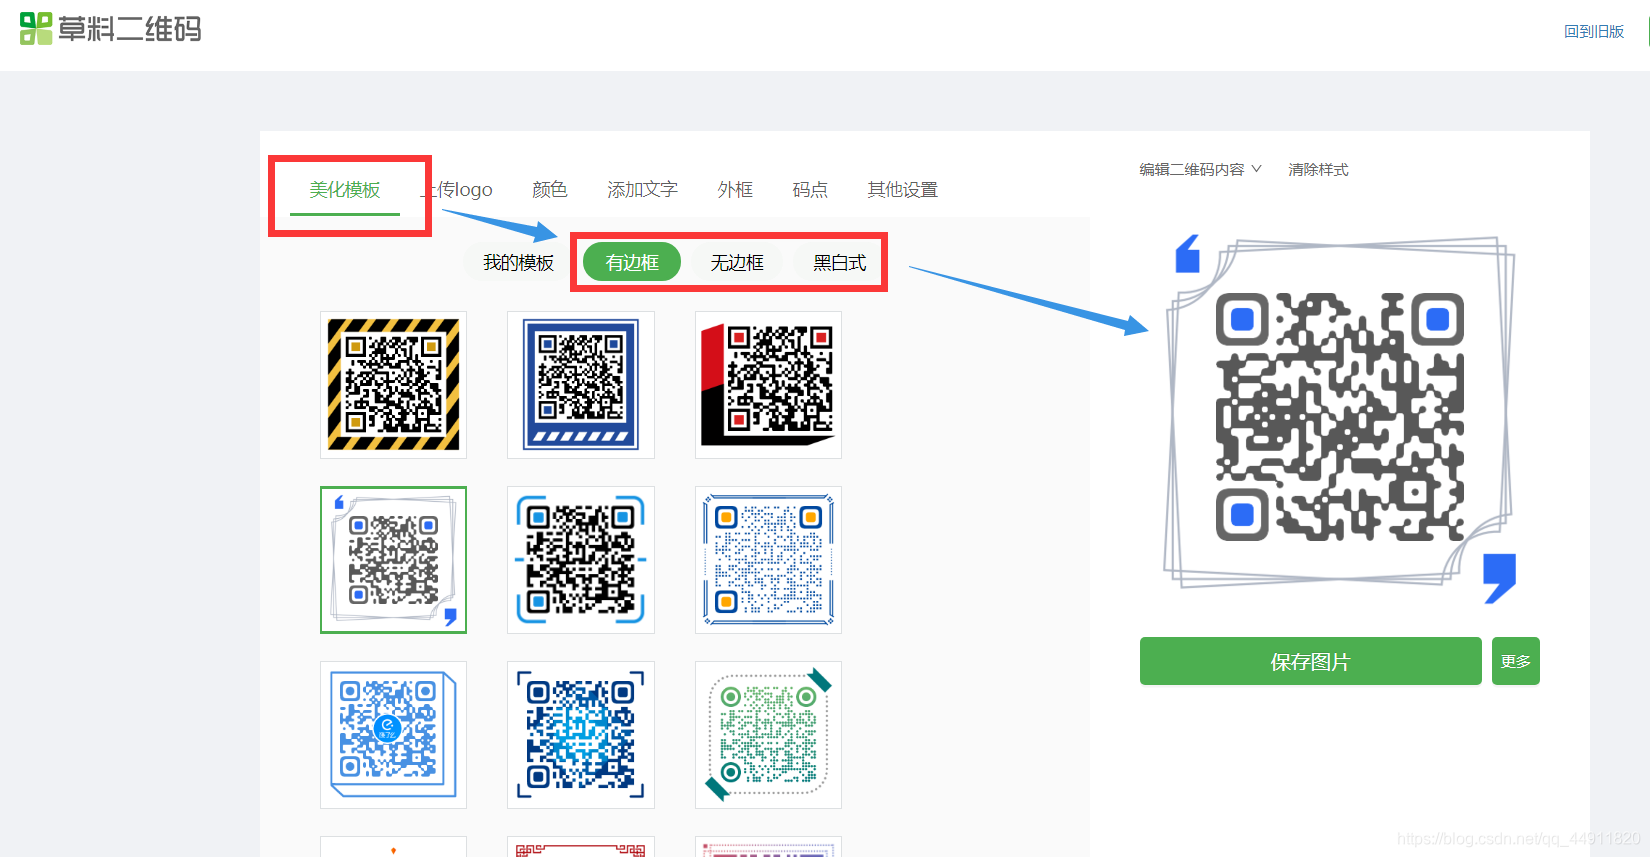The height and width of the screenshot is (857, 1650).
Task: Pick the dark blue framed template
Action: [581, 385]
